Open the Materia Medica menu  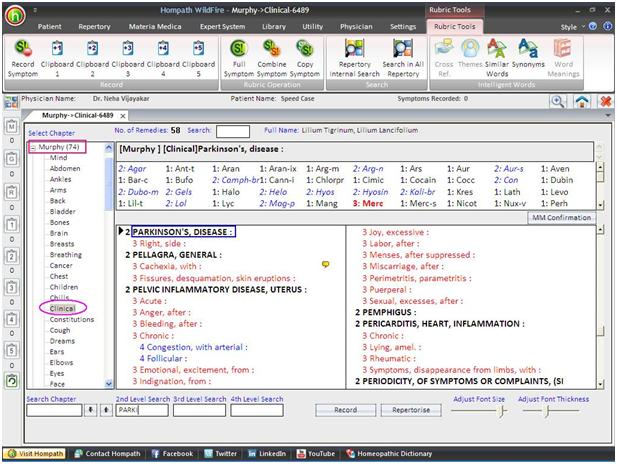tap(155, 27)
